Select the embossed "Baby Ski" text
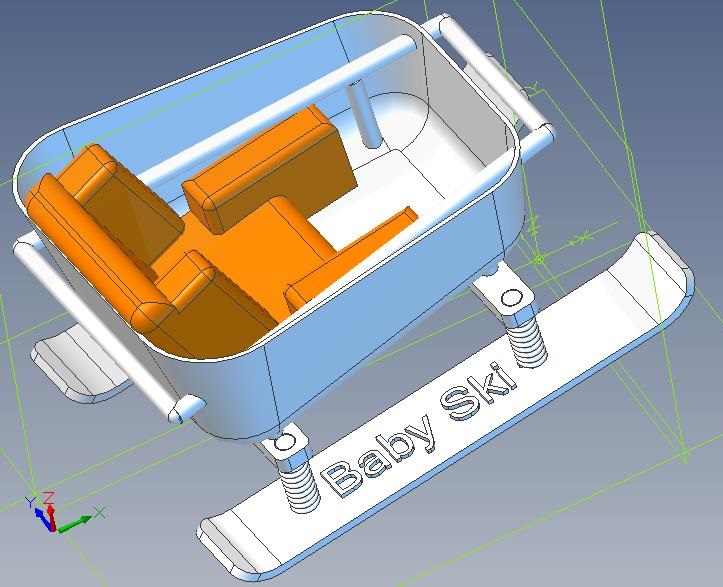This screenshot has width=723, height=587. click(x=420, y=432)
